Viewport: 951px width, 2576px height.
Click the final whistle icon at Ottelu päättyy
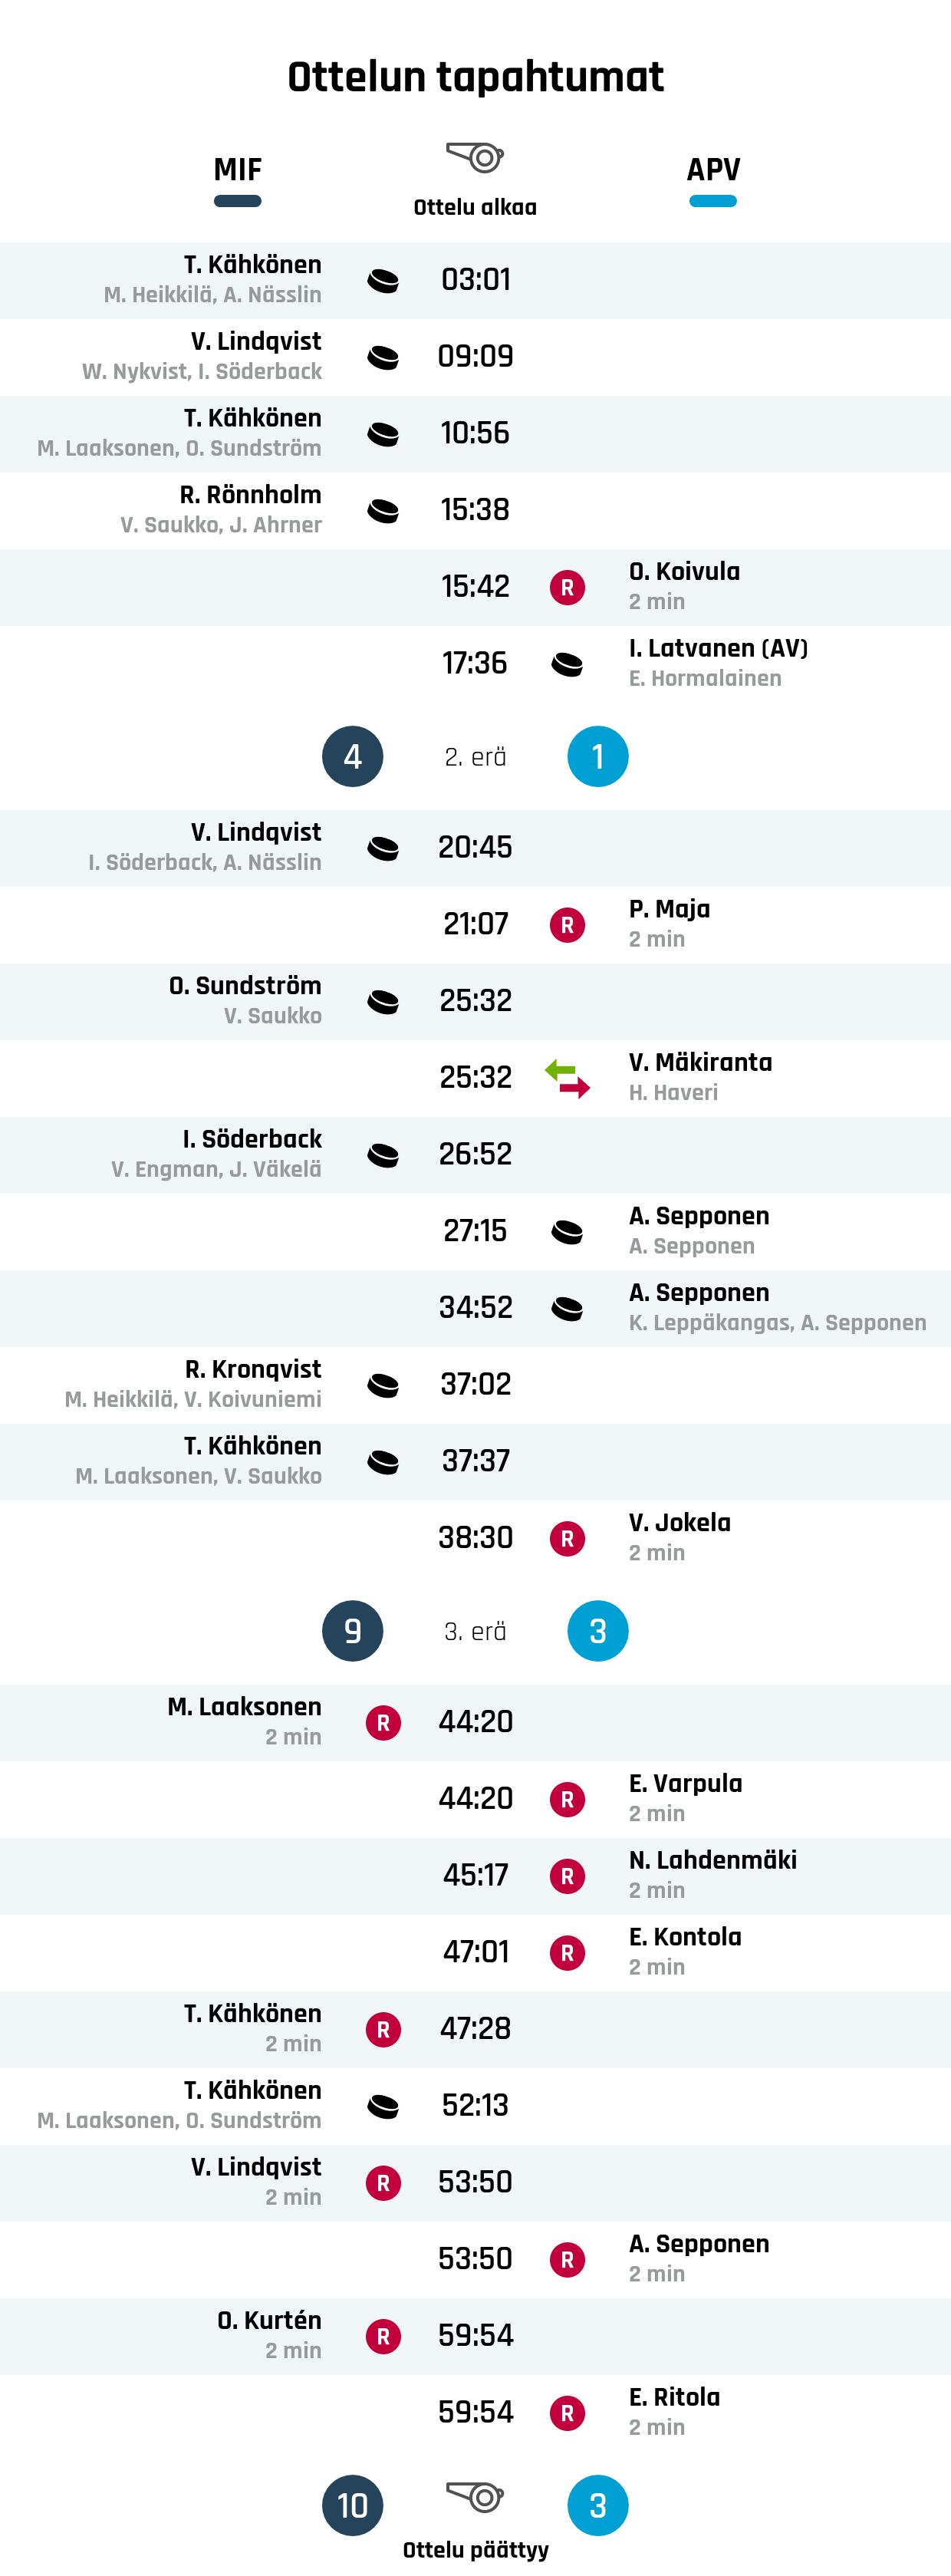point(475,2496)
